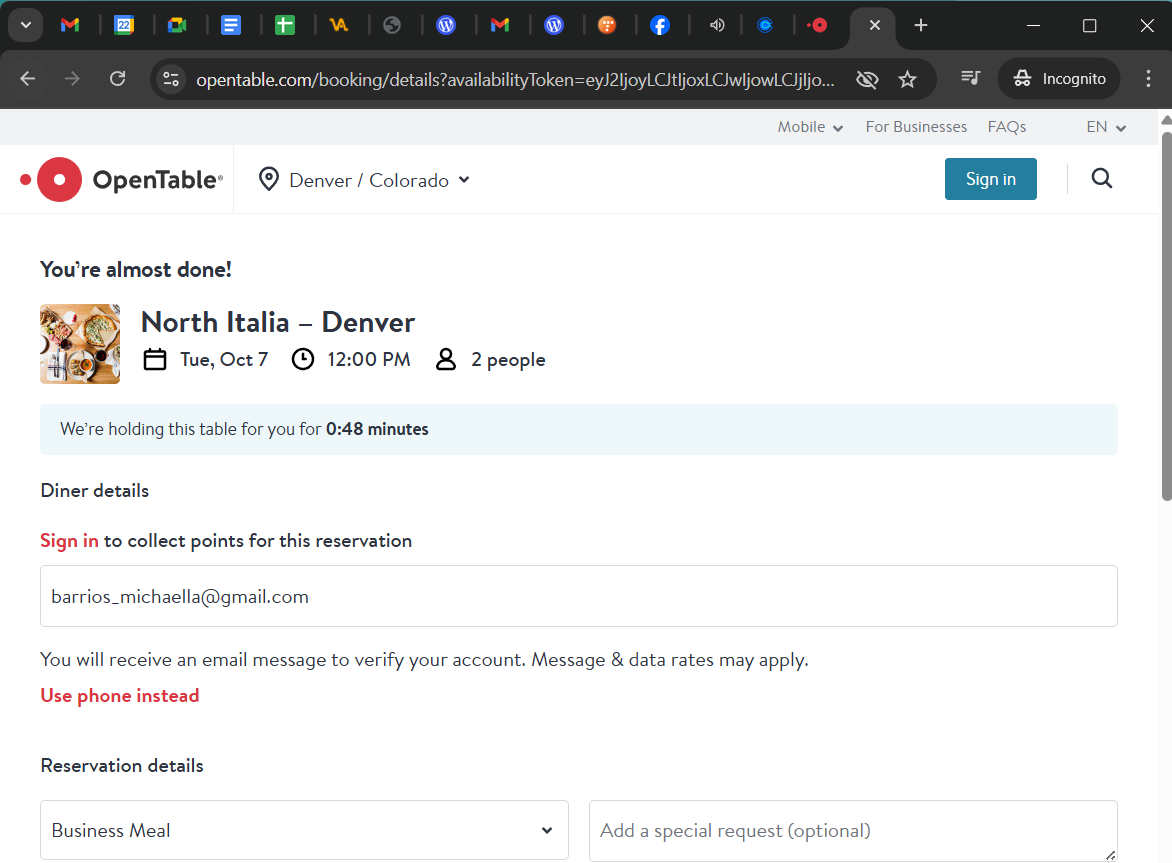
Task: Open the Business Meal occasion dropdown
Action: coord(304,830)
